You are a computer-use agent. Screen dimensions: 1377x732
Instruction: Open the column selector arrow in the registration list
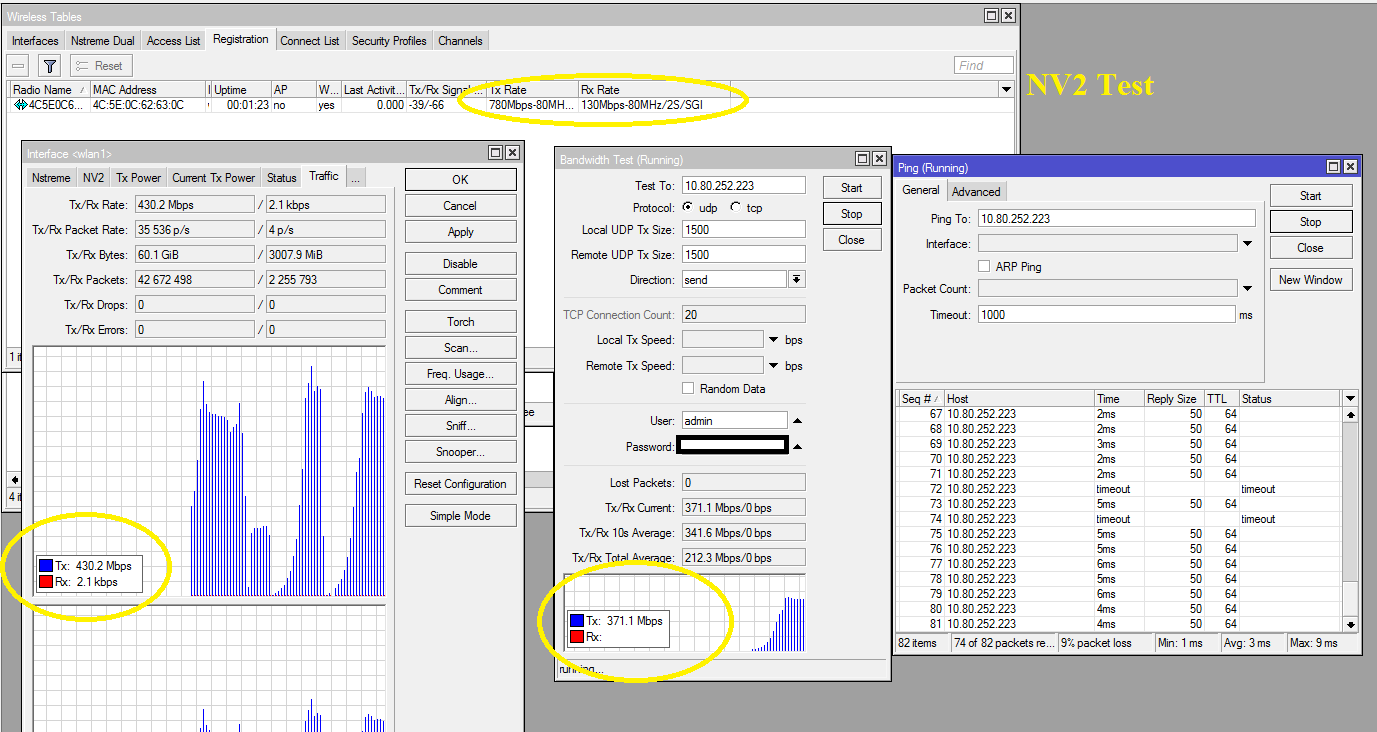(x=1006, y=89)
